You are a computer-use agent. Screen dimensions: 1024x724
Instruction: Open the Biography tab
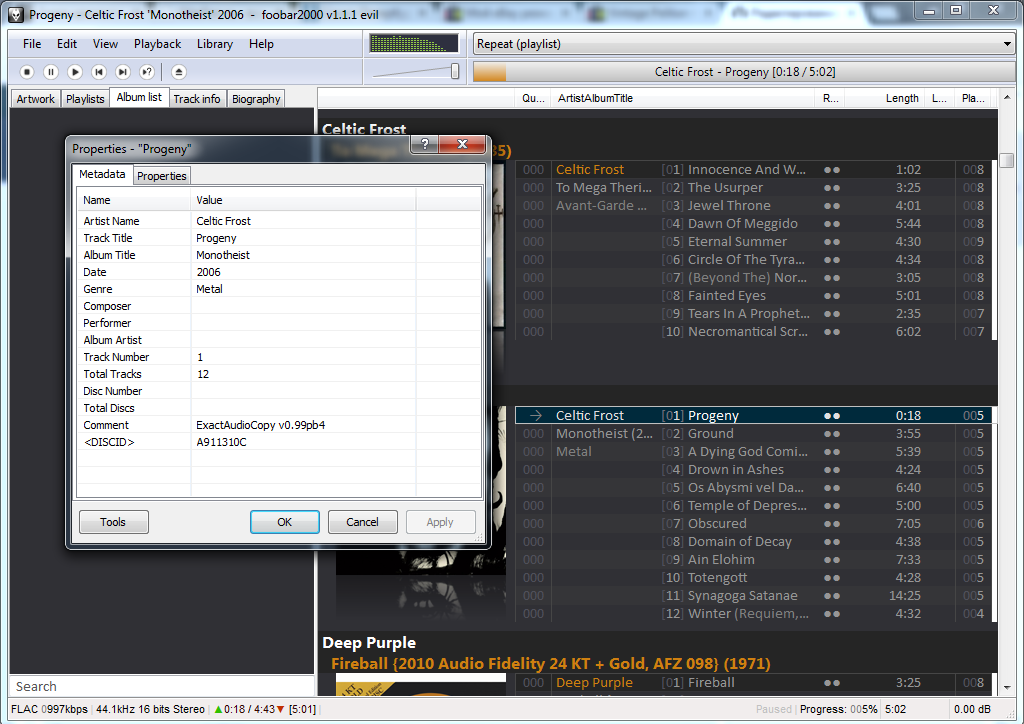click(x=256, y=99)
